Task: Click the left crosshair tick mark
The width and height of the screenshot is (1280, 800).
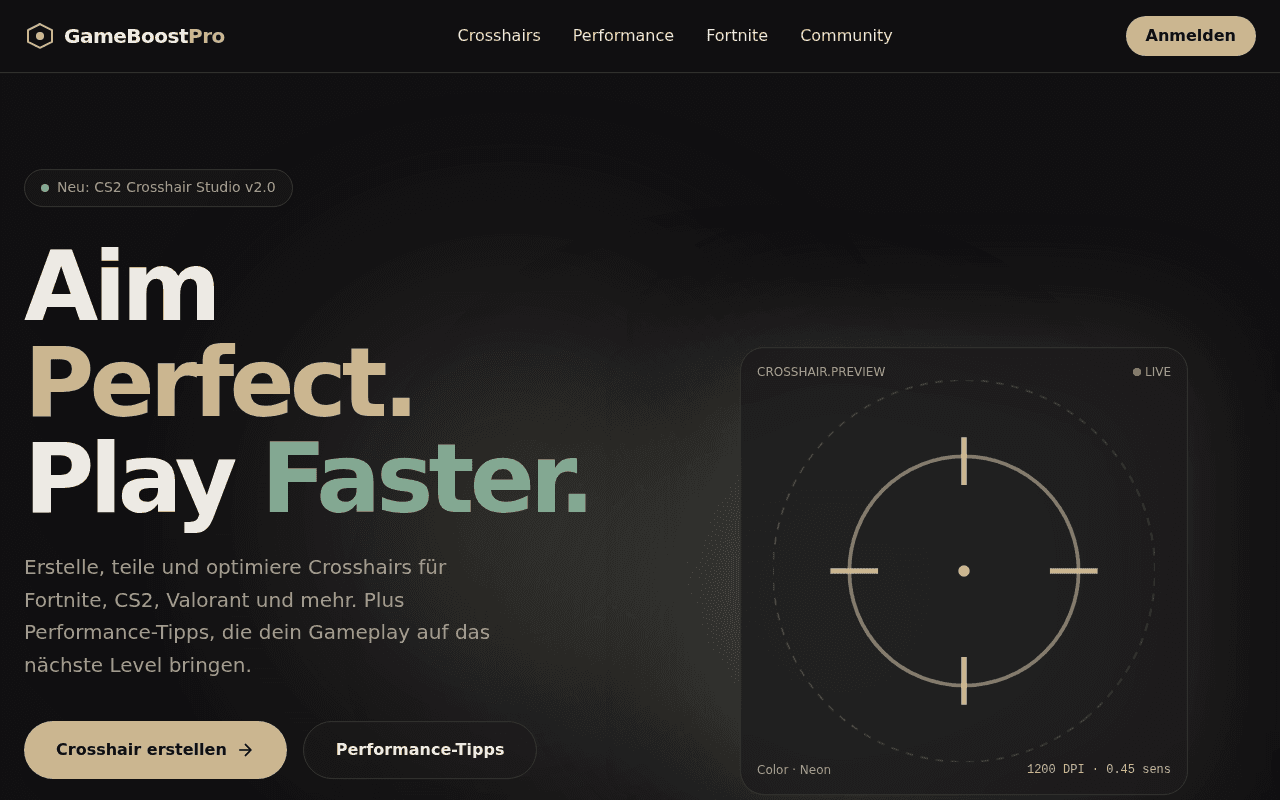Action: pyautogui.click(x=854, y=571)
